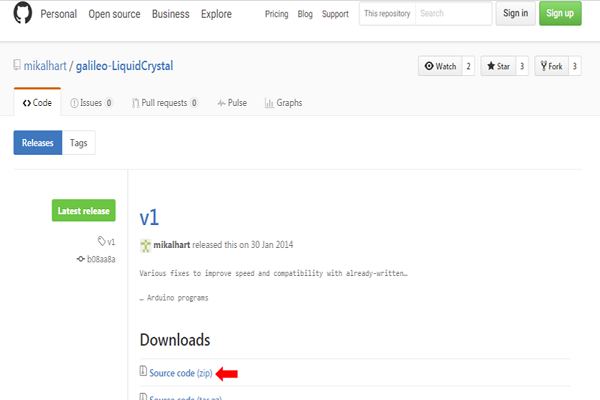Click the repository book icon
The height and width of the screenshot is (400, 600).
coord(17,65)
